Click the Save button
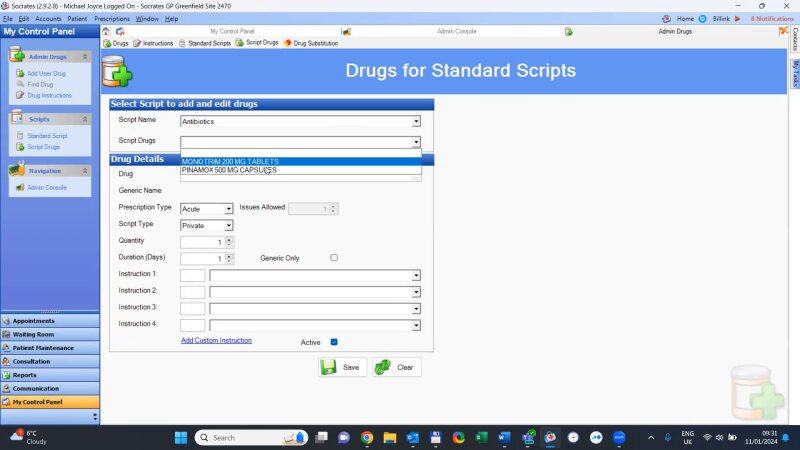Viewport: 800px width, 450px height. [343, 367]
